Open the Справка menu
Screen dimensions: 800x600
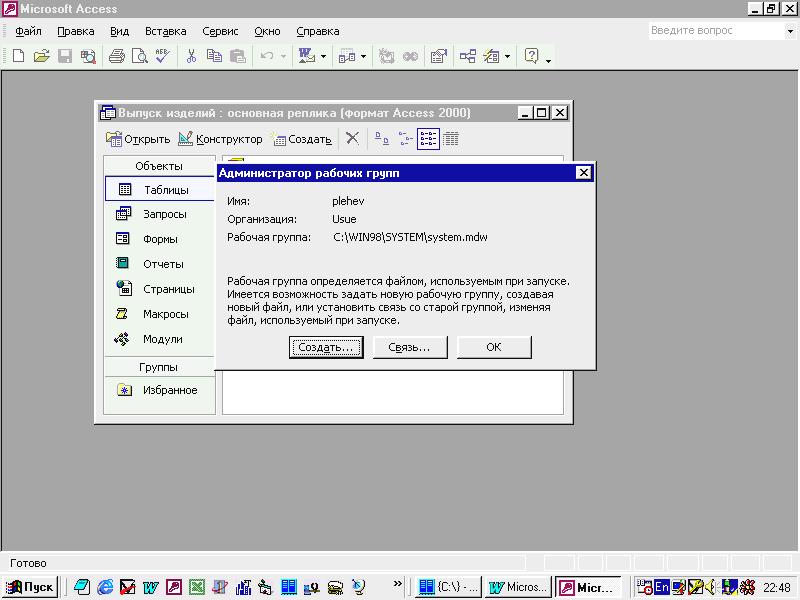coord(317,31)
